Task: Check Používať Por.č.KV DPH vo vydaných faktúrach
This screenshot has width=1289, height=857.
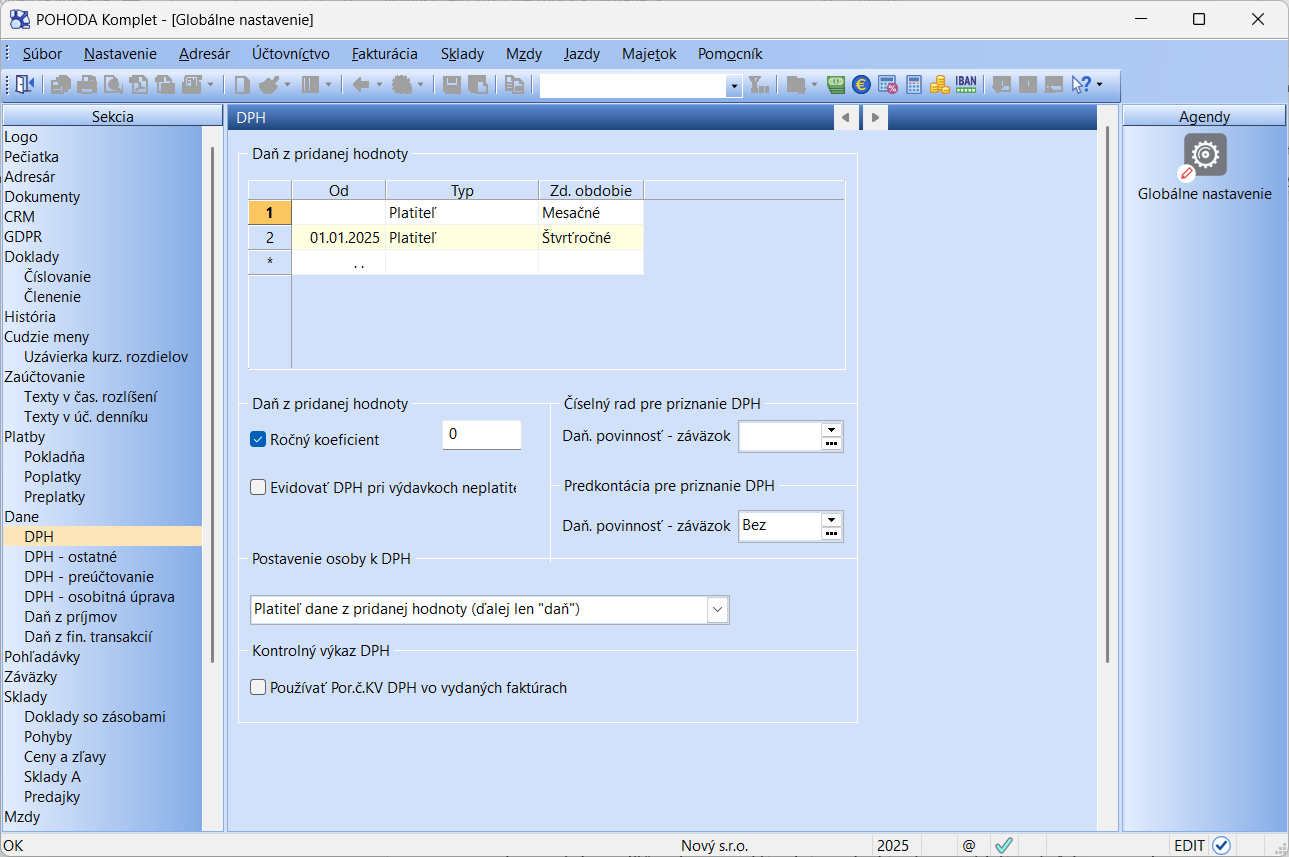Action: click(258, 688)
